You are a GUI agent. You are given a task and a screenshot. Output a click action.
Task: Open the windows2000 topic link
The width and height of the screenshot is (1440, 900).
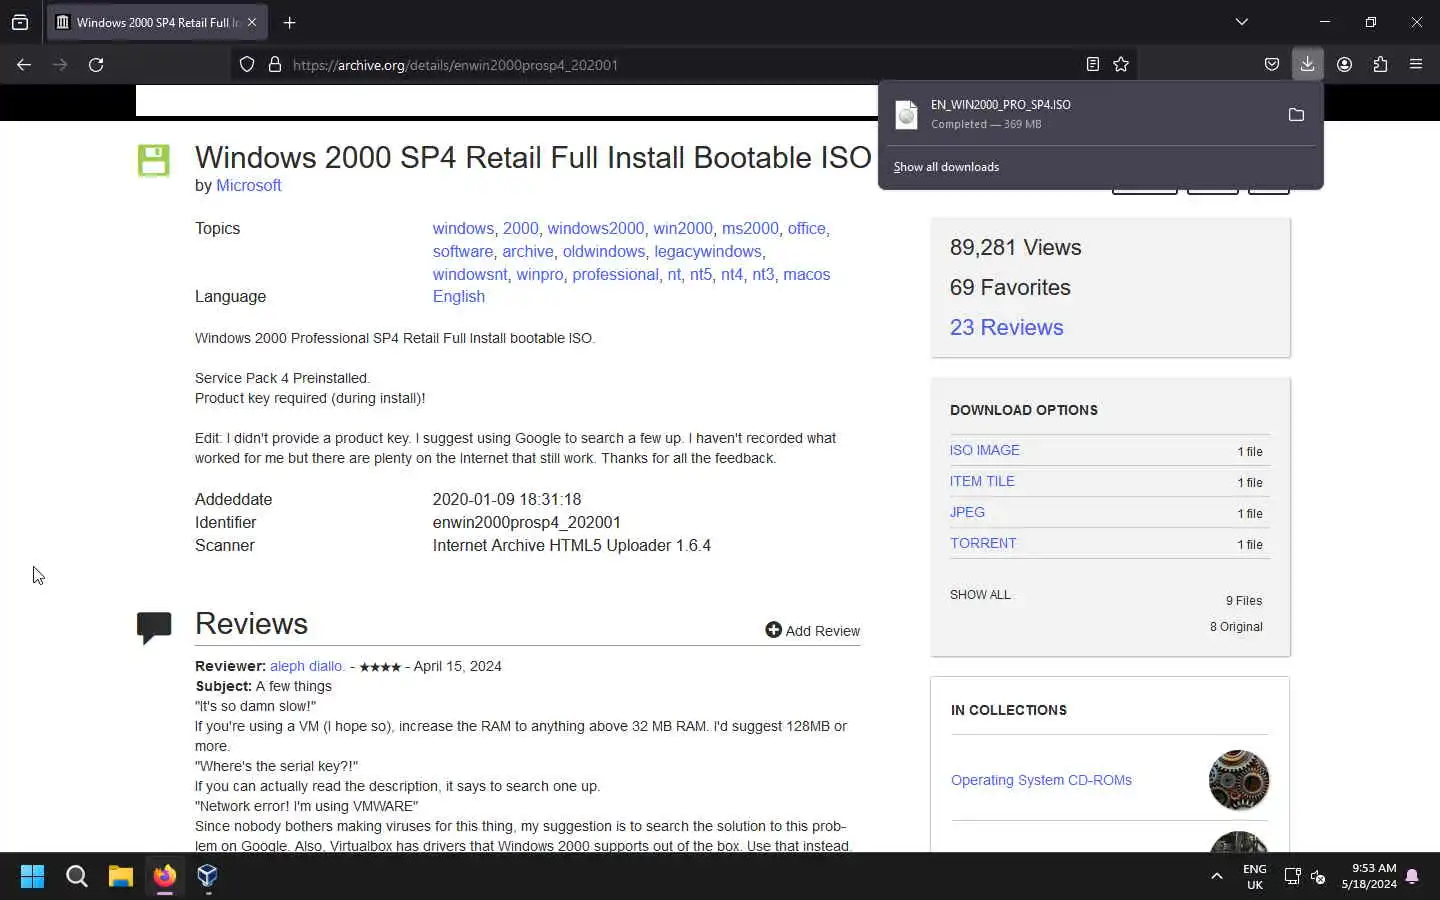point(595,229)
